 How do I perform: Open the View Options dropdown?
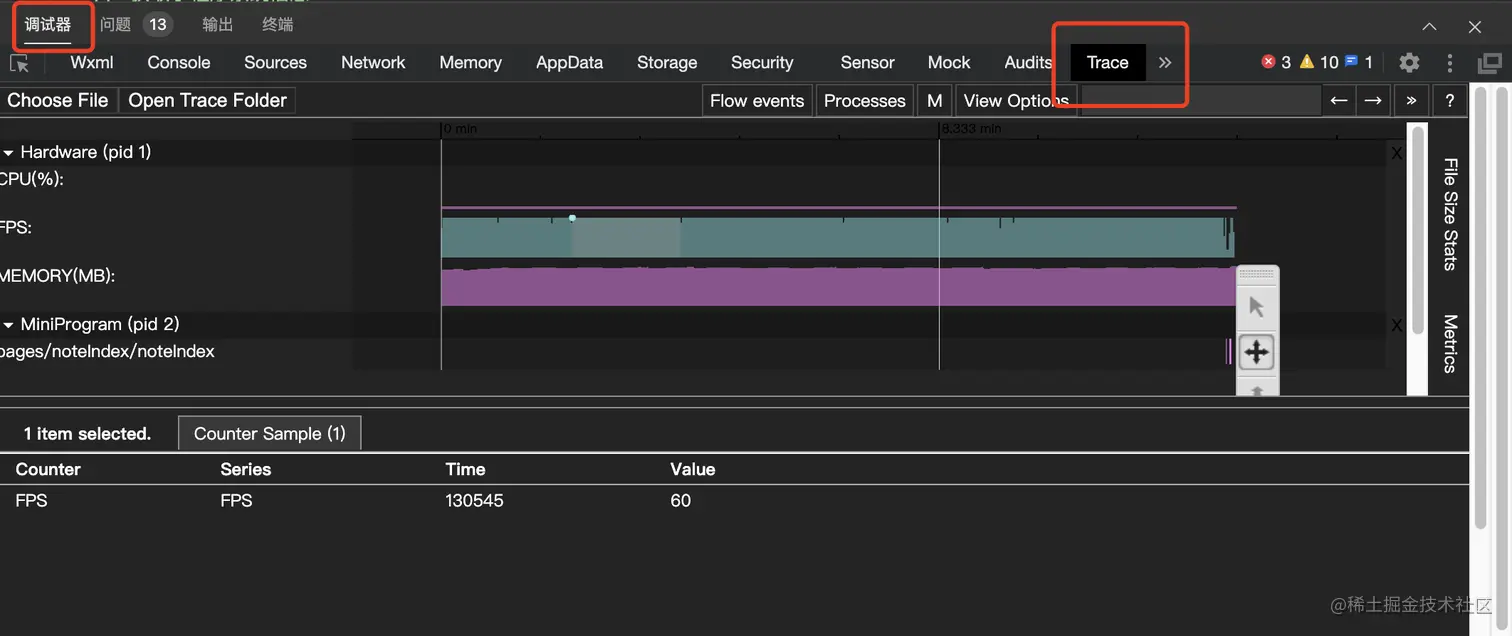pyautogui.click(x=1015, y=100)
